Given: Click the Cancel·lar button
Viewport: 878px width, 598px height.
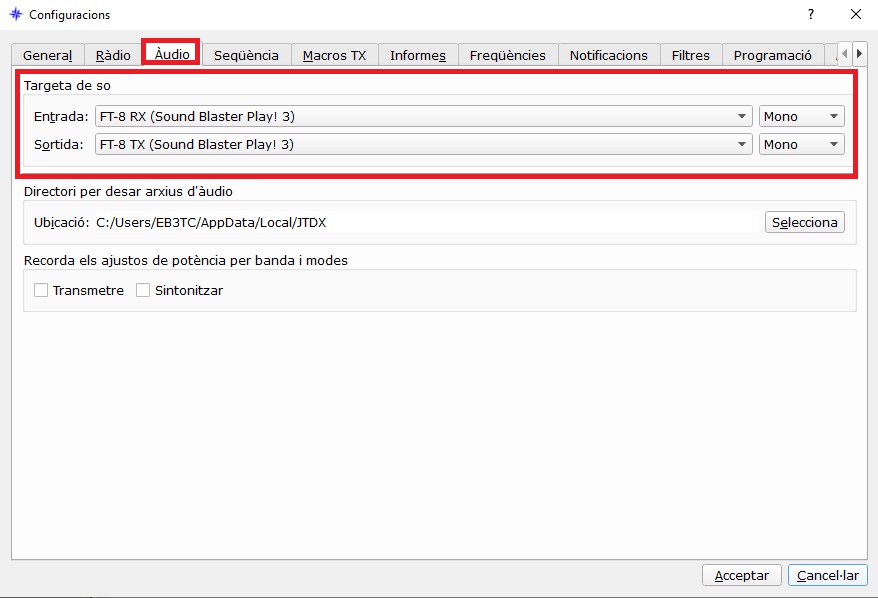Looking at the screenshot, I should (x=828, y=576).
